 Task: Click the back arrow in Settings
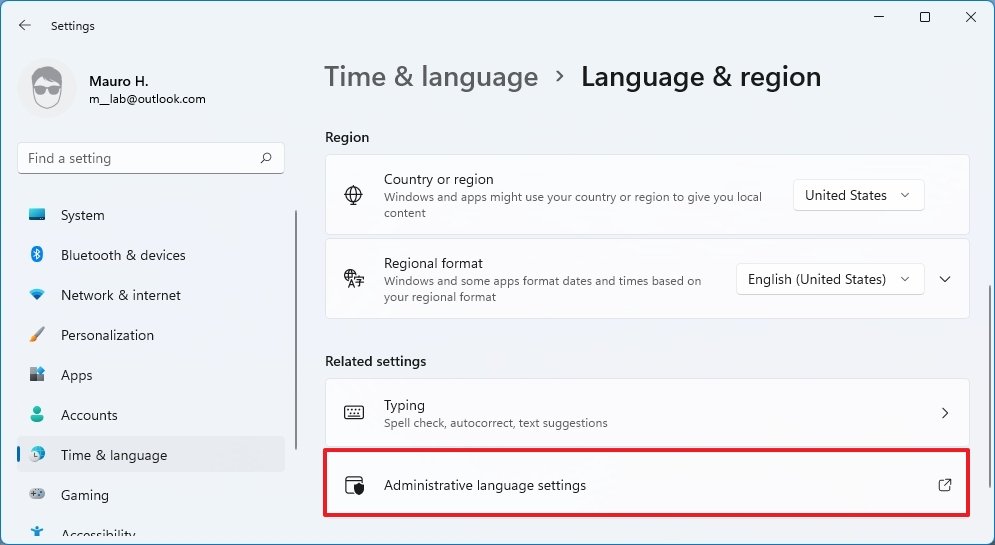[25, 25]
